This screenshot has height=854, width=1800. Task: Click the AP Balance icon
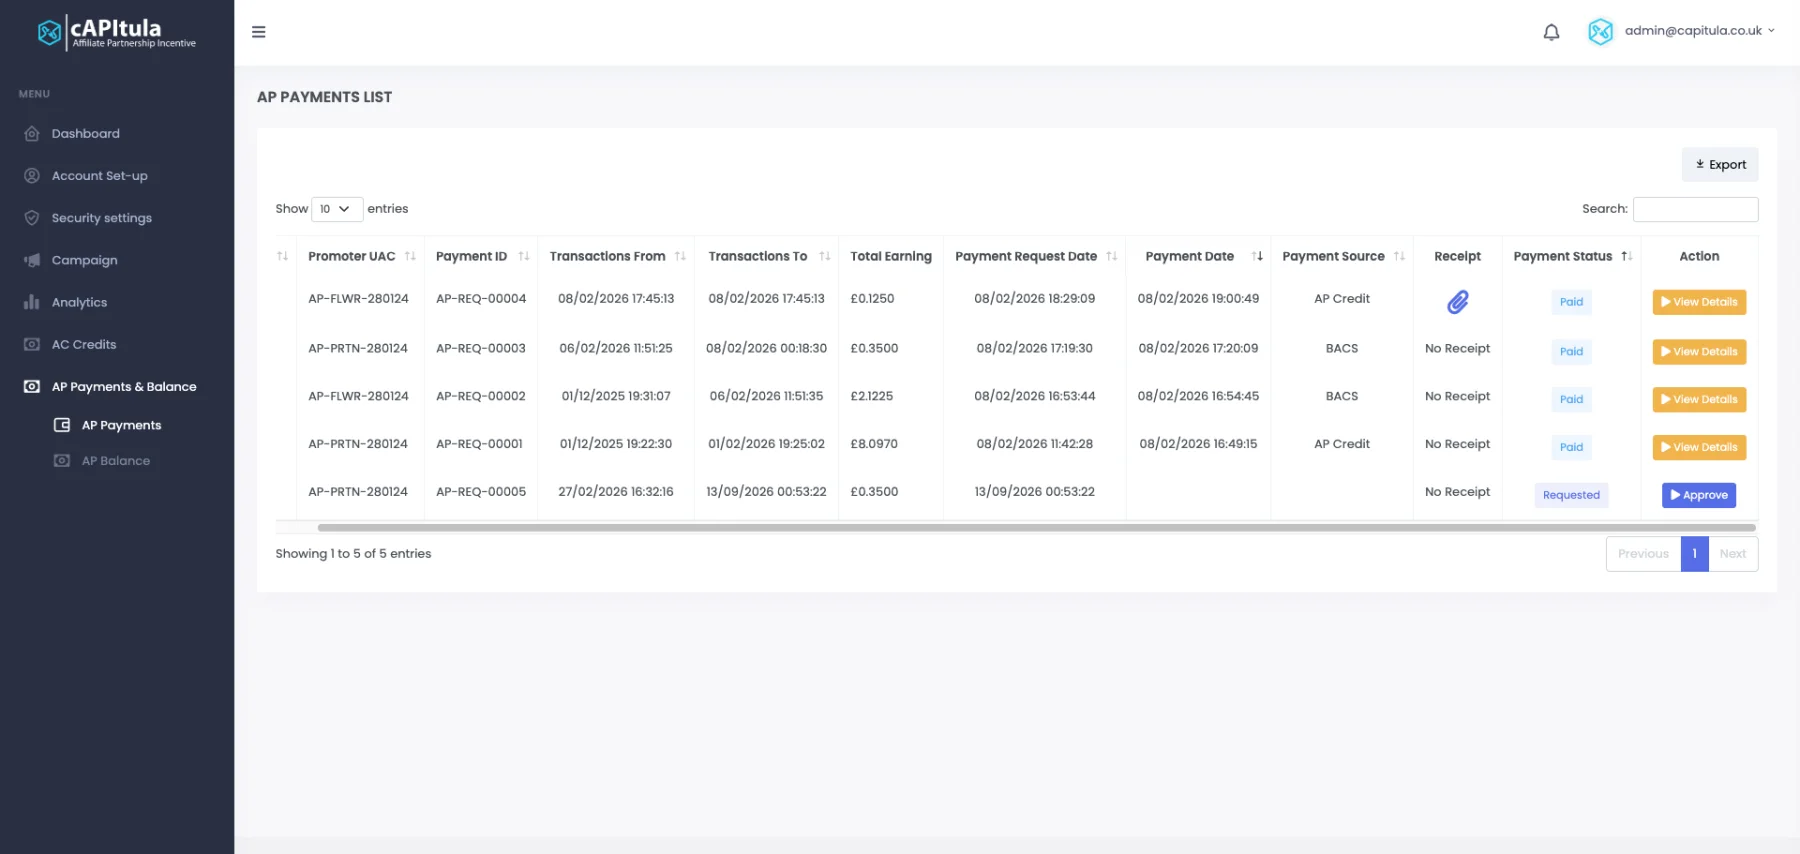point(62,461)
